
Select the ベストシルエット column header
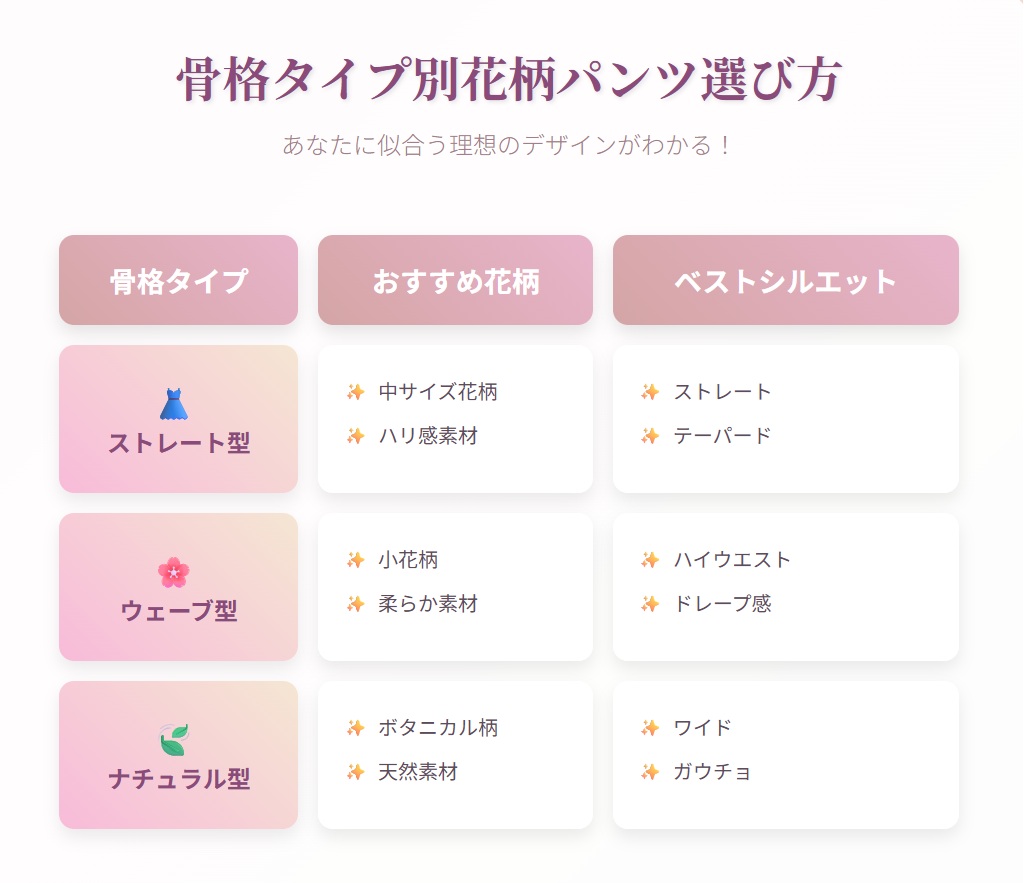(x=785, y=281)
